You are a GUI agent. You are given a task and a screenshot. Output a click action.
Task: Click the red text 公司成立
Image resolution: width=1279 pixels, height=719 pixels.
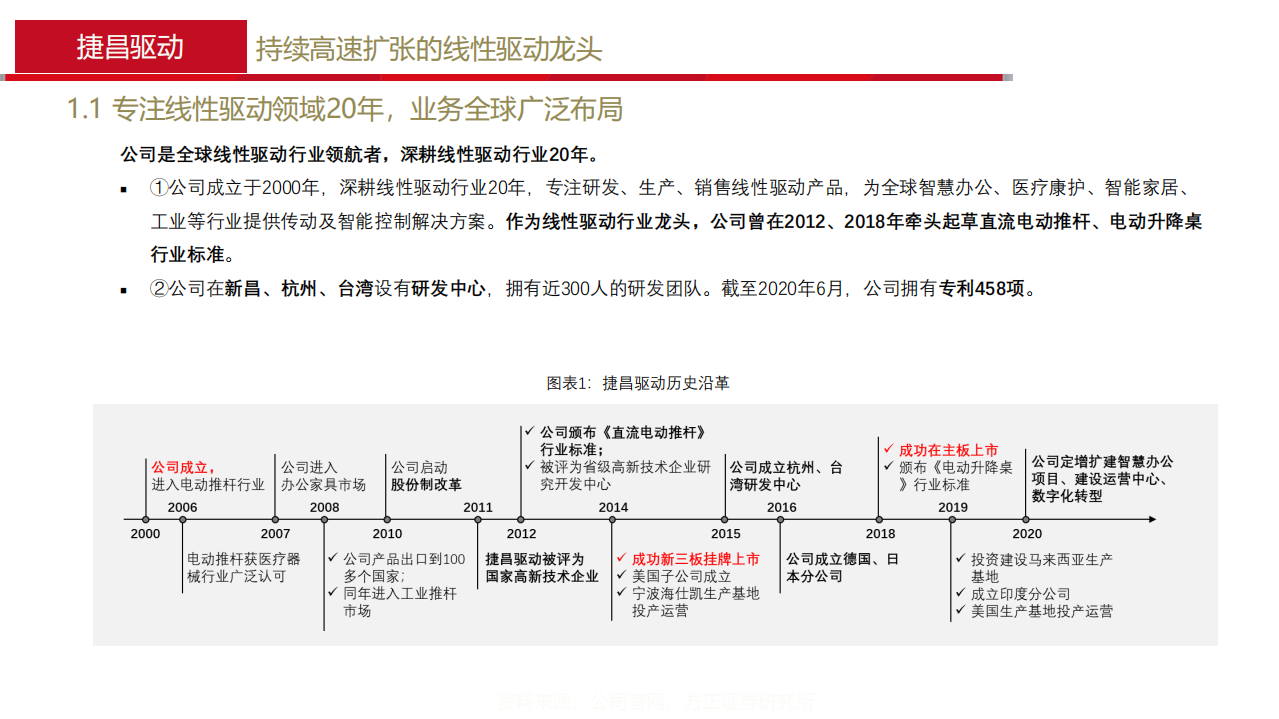179,465
